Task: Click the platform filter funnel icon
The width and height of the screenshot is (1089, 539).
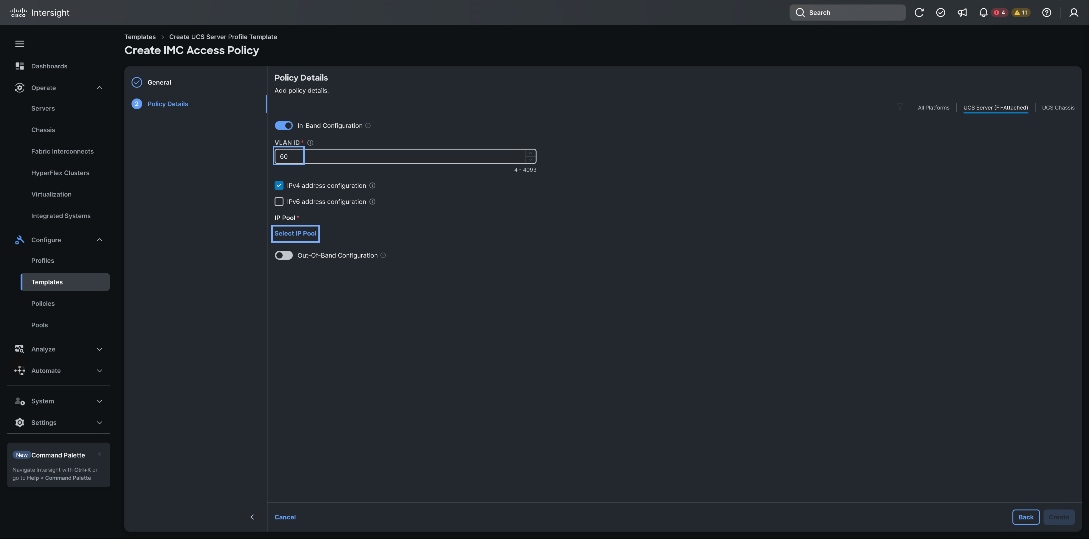Action: 900,107
